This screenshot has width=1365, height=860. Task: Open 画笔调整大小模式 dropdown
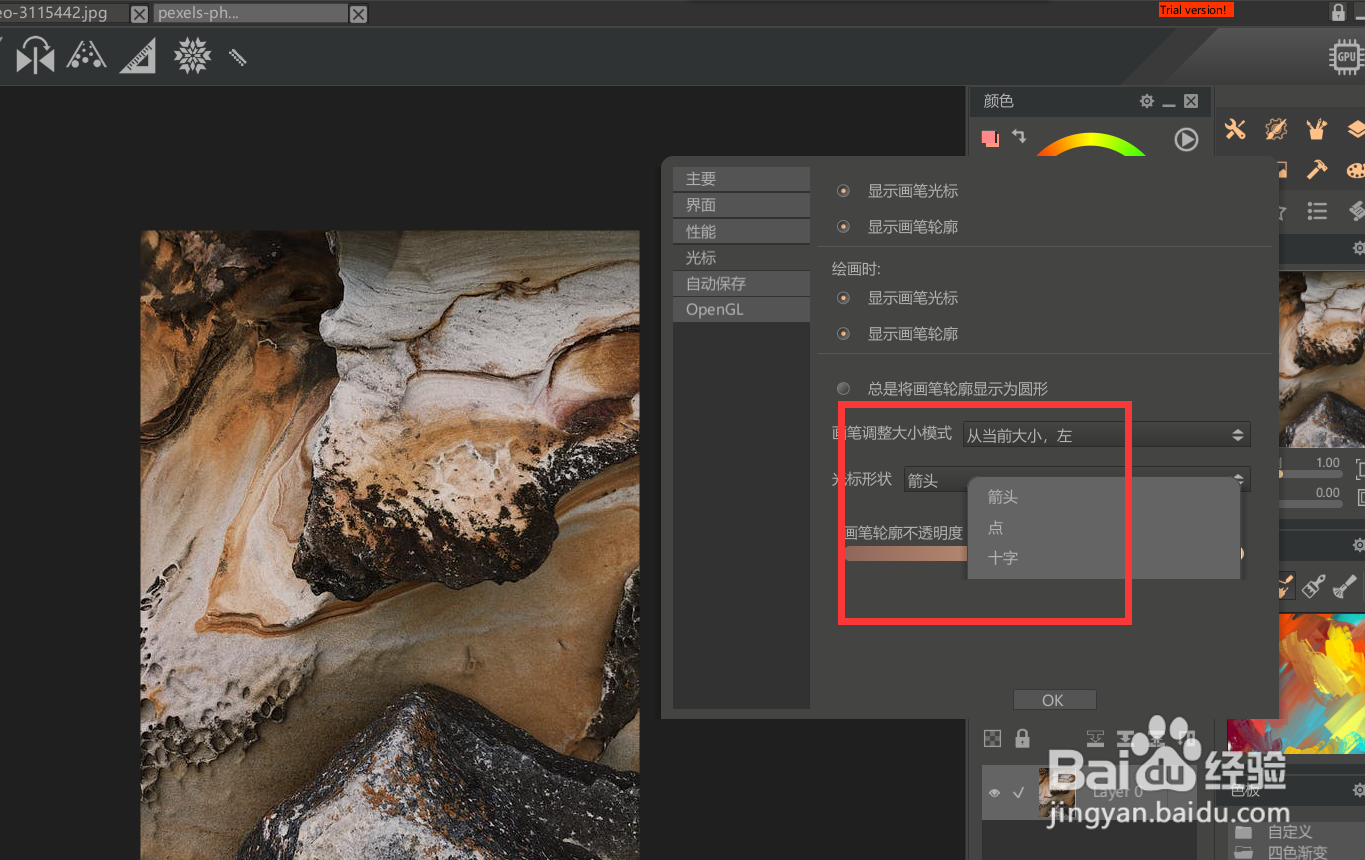pos(1106,435)
